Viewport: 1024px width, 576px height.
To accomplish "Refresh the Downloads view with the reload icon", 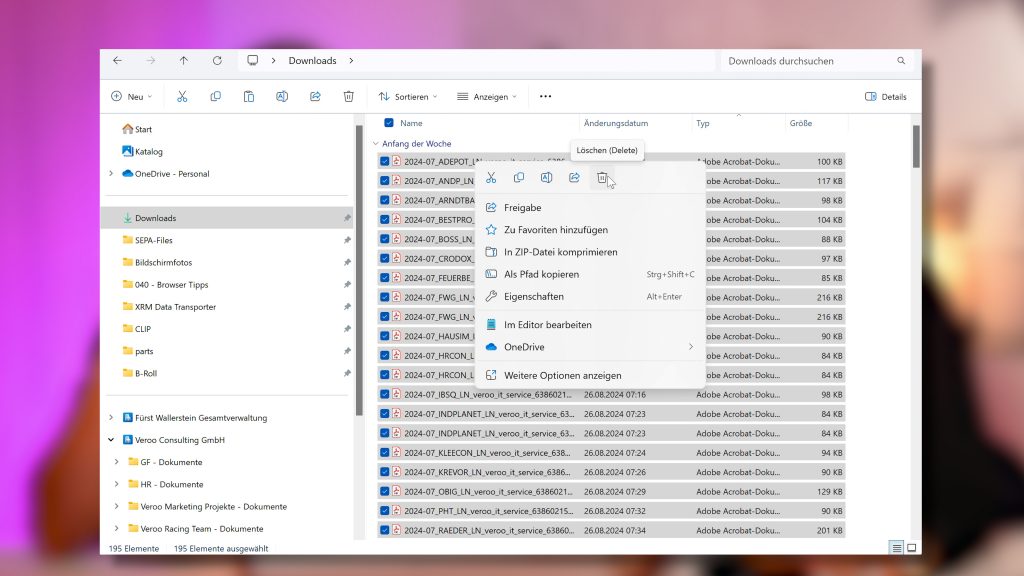I will pyautogui.click(x=217, y=60).
